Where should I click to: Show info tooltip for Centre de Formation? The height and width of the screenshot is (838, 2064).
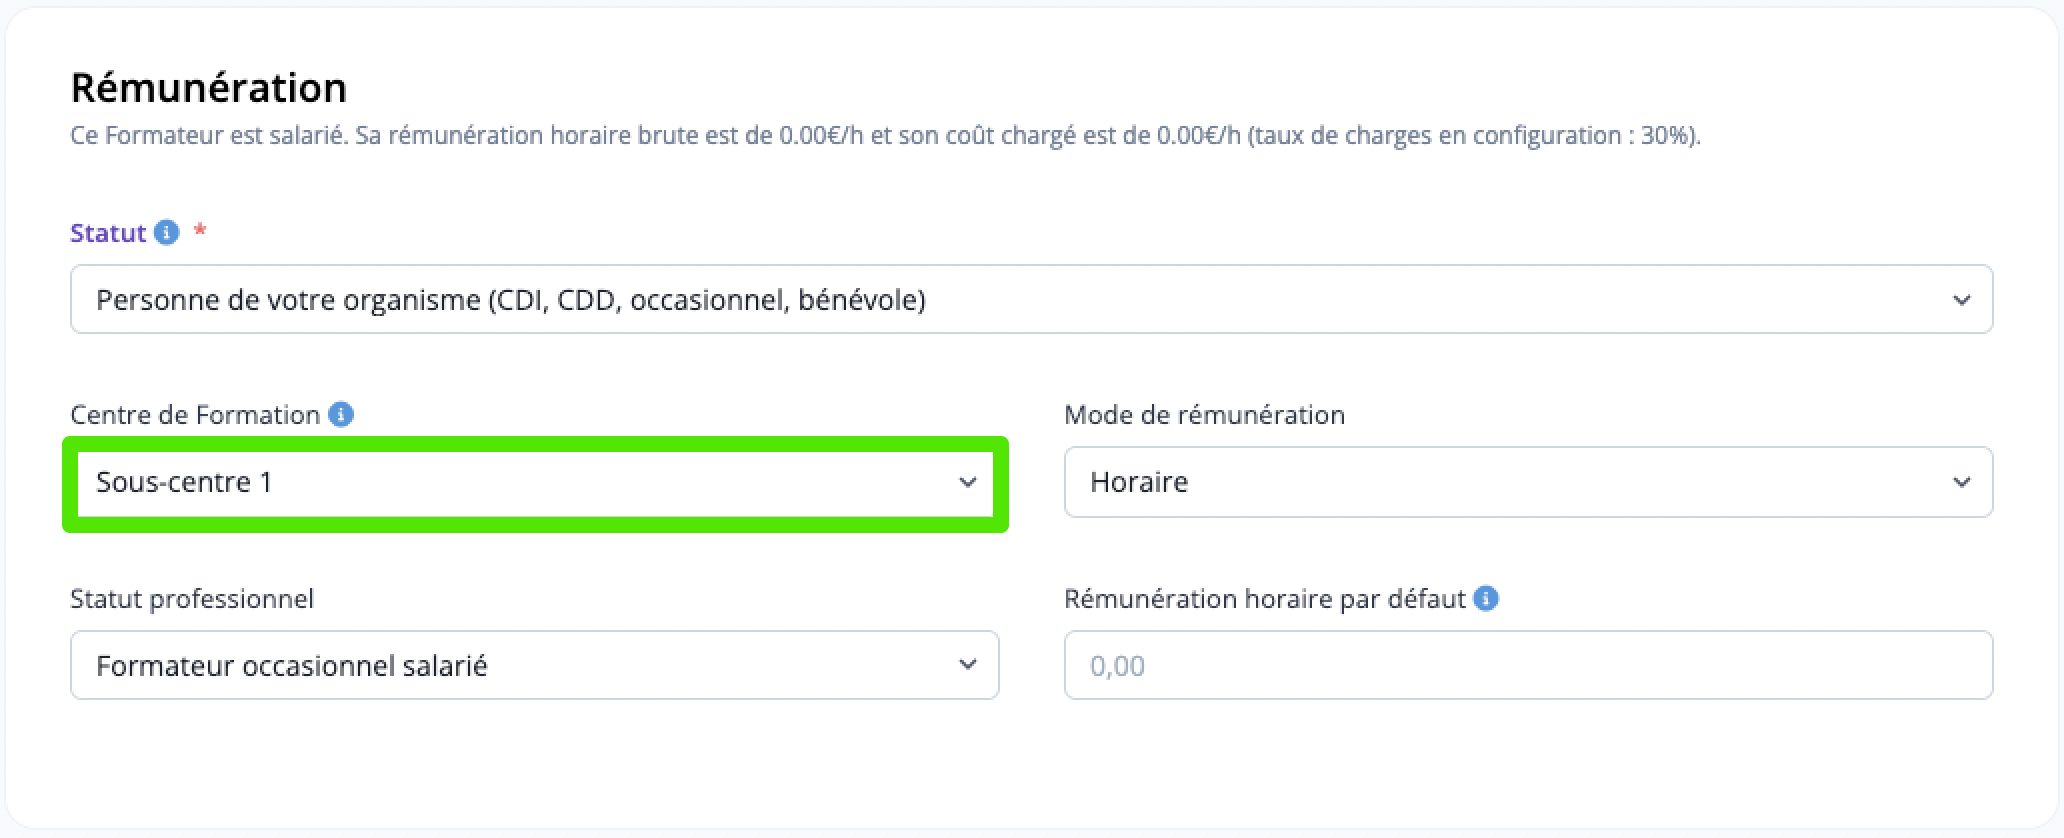click(341, 414)
